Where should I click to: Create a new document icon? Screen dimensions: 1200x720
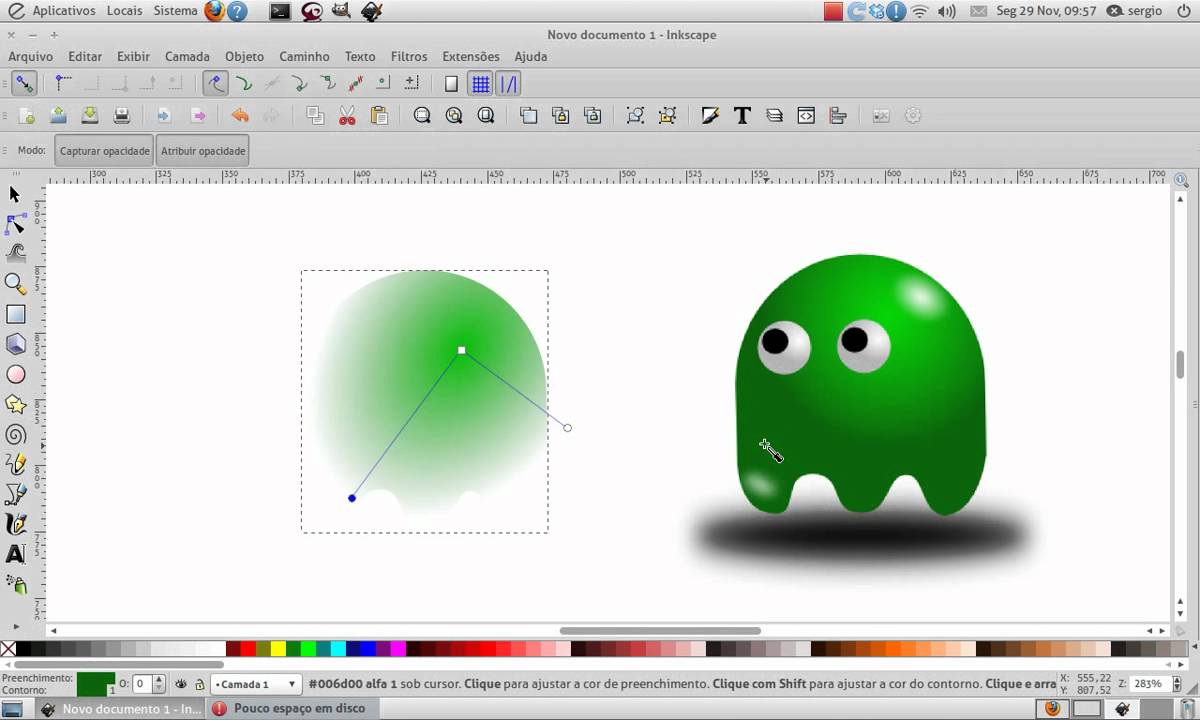coord(27,116)
